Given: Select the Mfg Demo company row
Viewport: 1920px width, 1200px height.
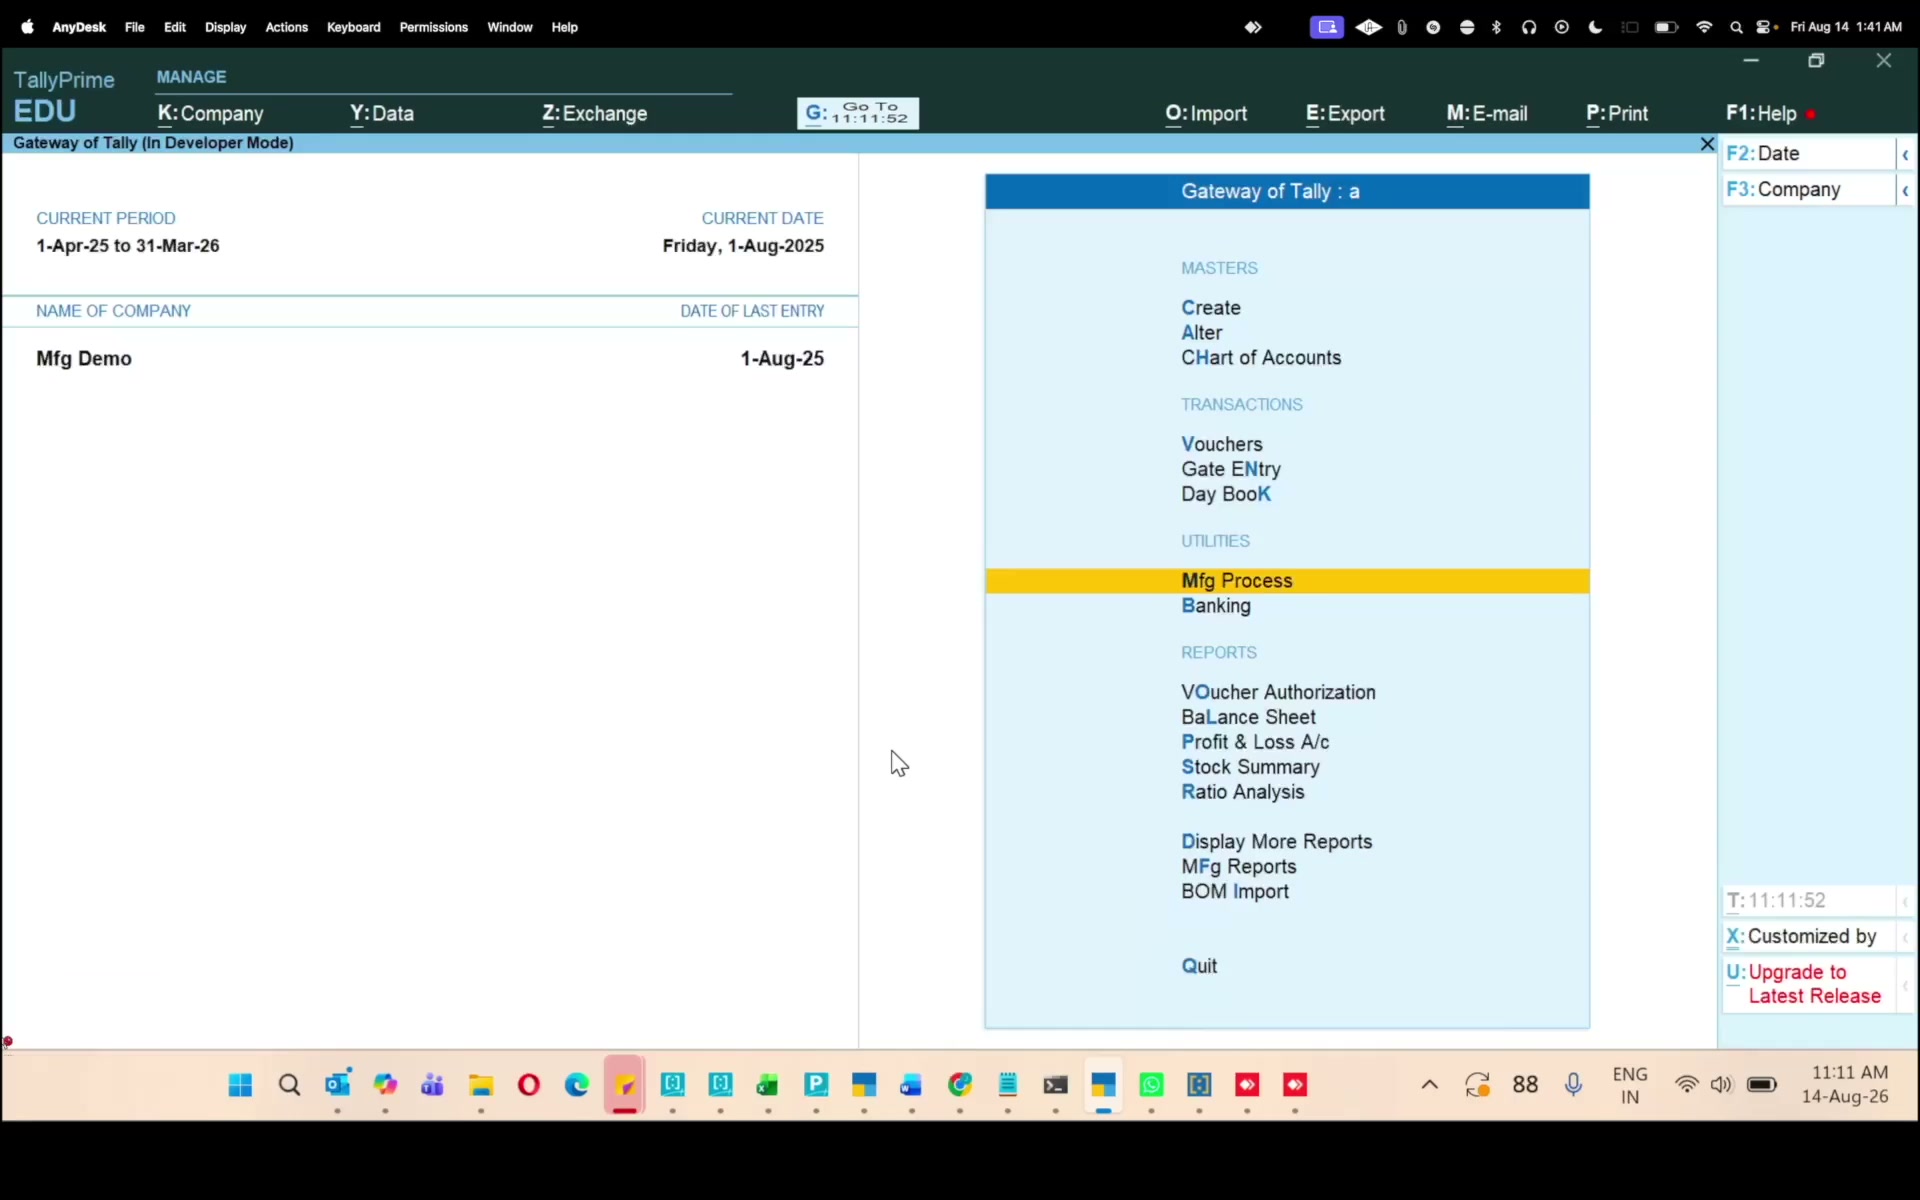Looking at the screenshot, I should [x=430, y=359].
